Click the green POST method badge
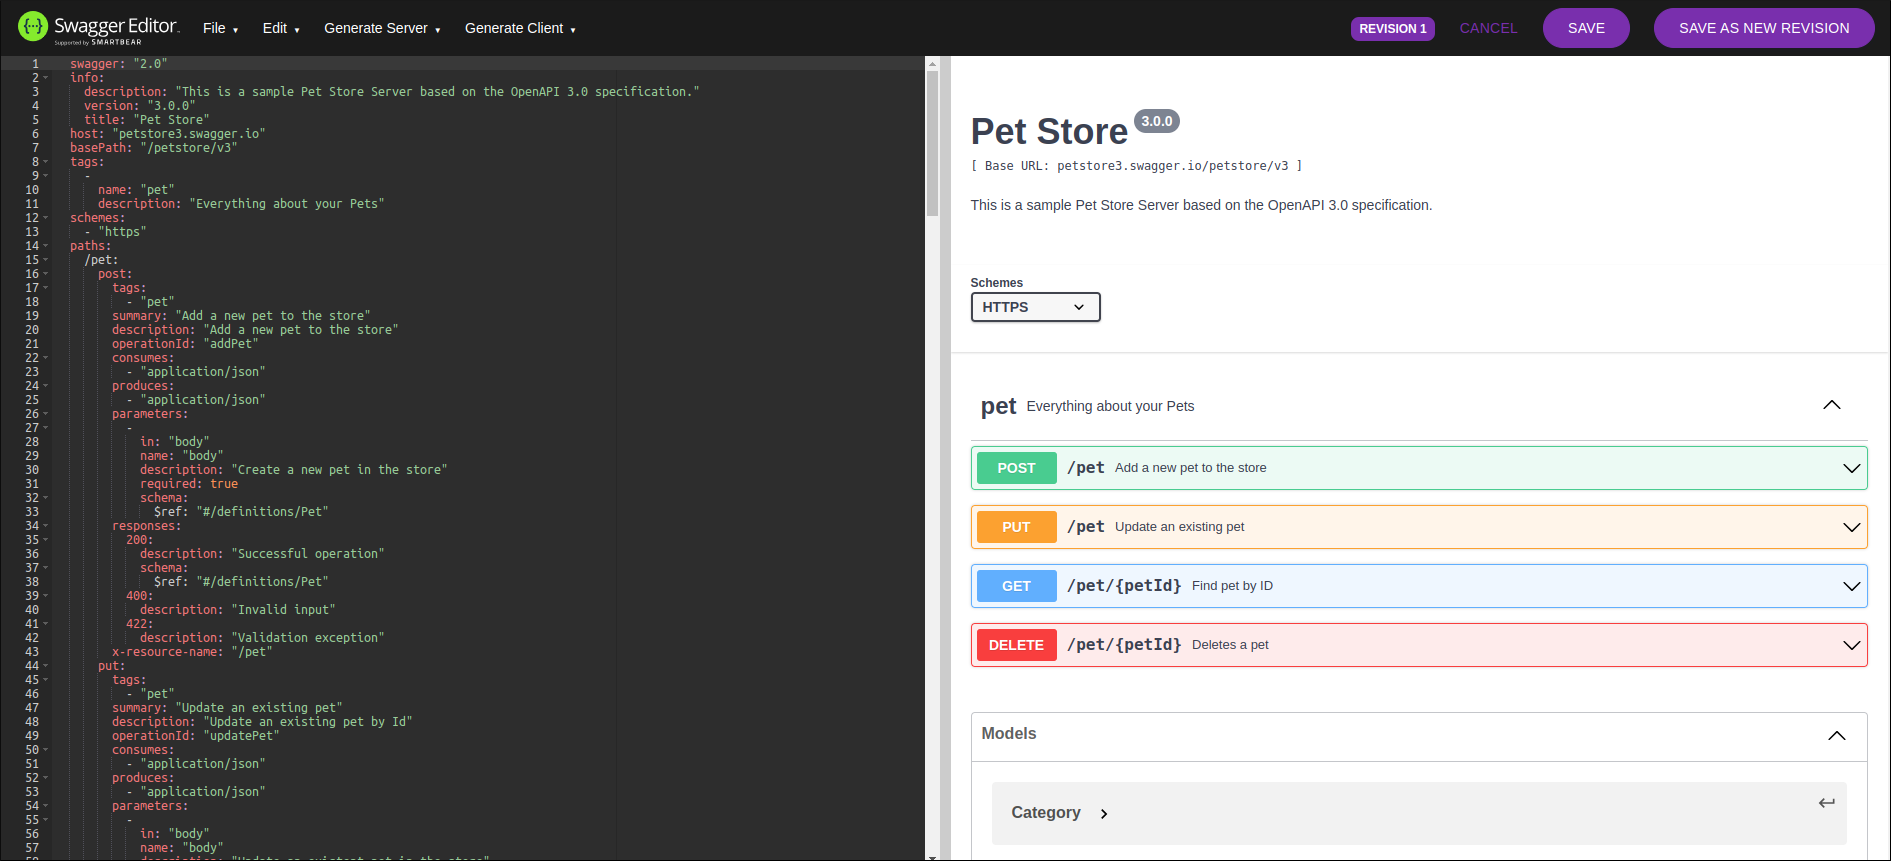The image size is (1891, 861). (x=1016, y=468)
